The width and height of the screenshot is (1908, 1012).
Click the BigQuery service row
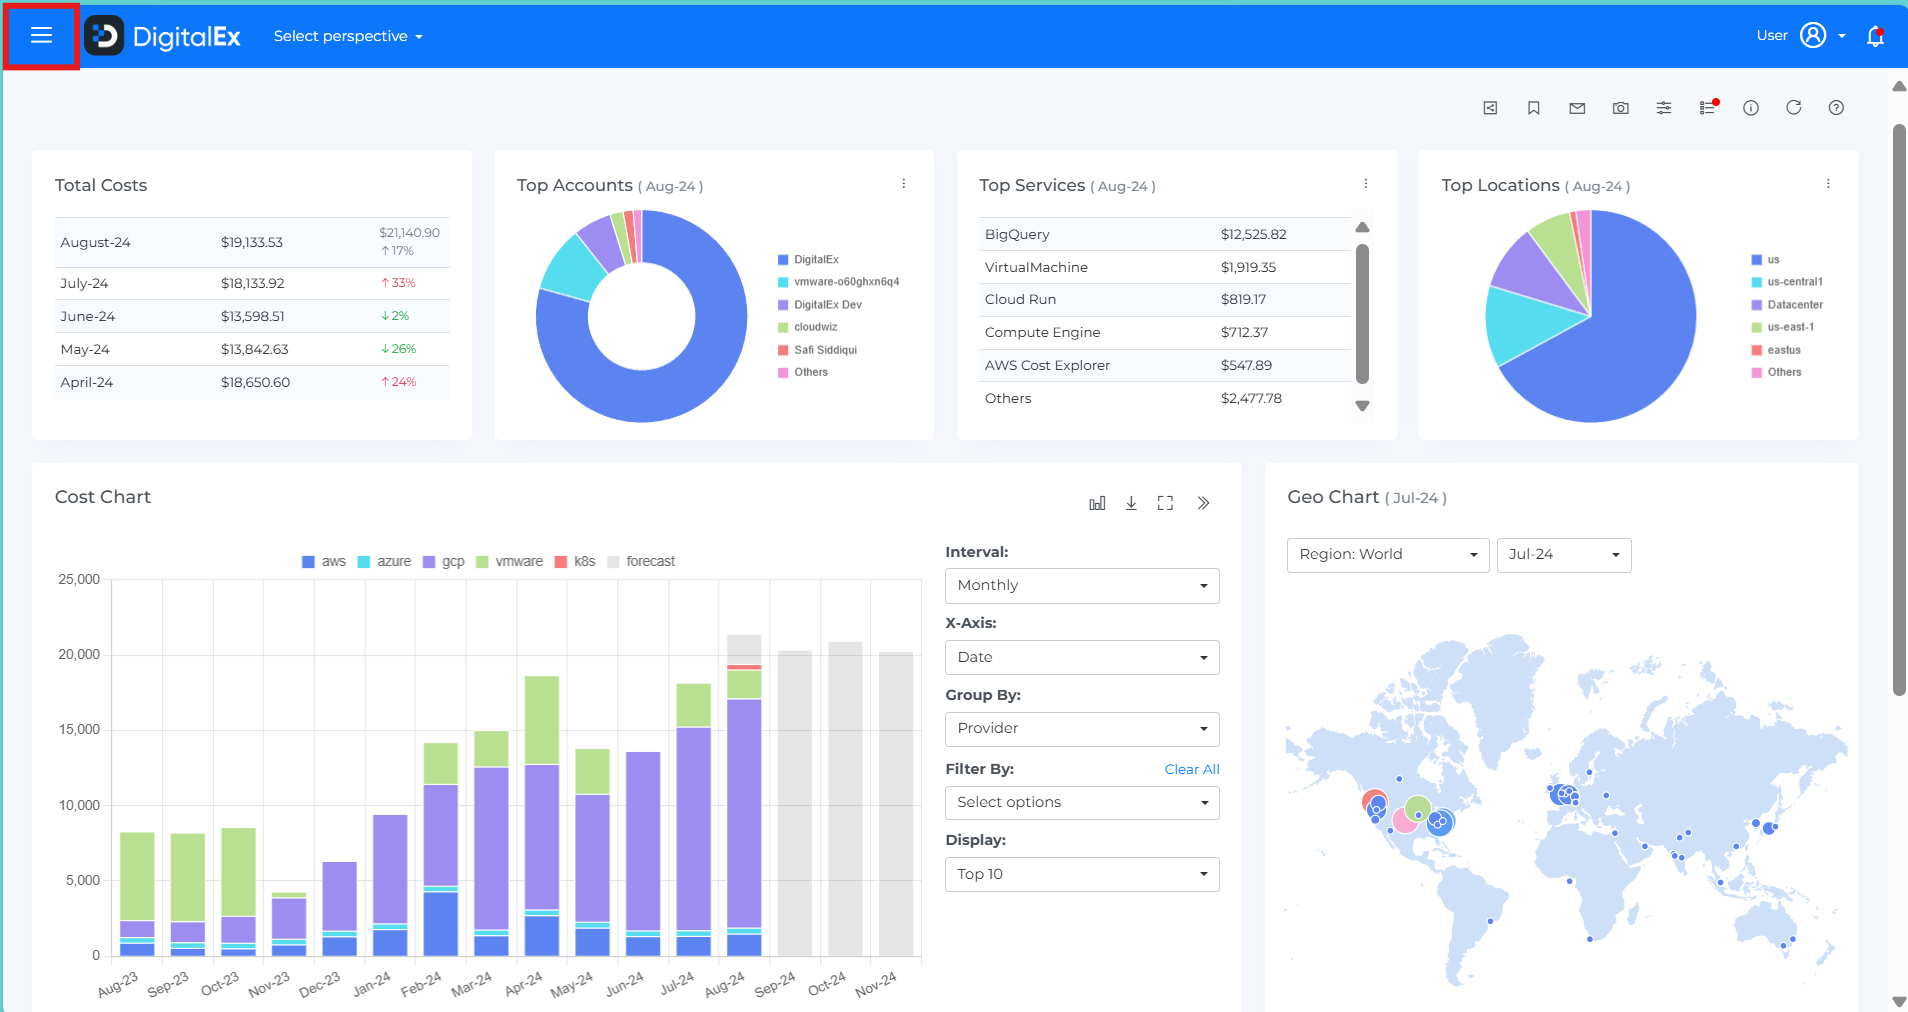coord(1165,234)
